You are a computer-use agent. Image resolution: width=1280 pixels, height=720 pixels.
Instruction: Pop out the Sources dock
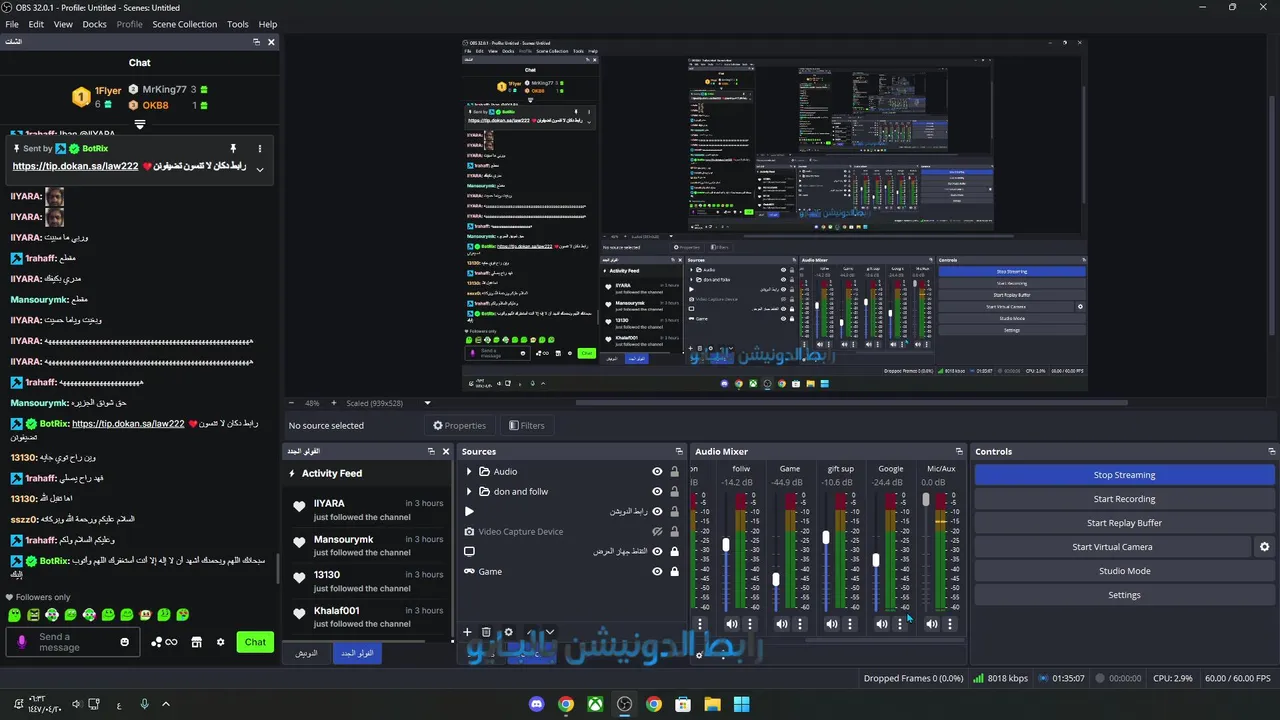tap(679, 452)
